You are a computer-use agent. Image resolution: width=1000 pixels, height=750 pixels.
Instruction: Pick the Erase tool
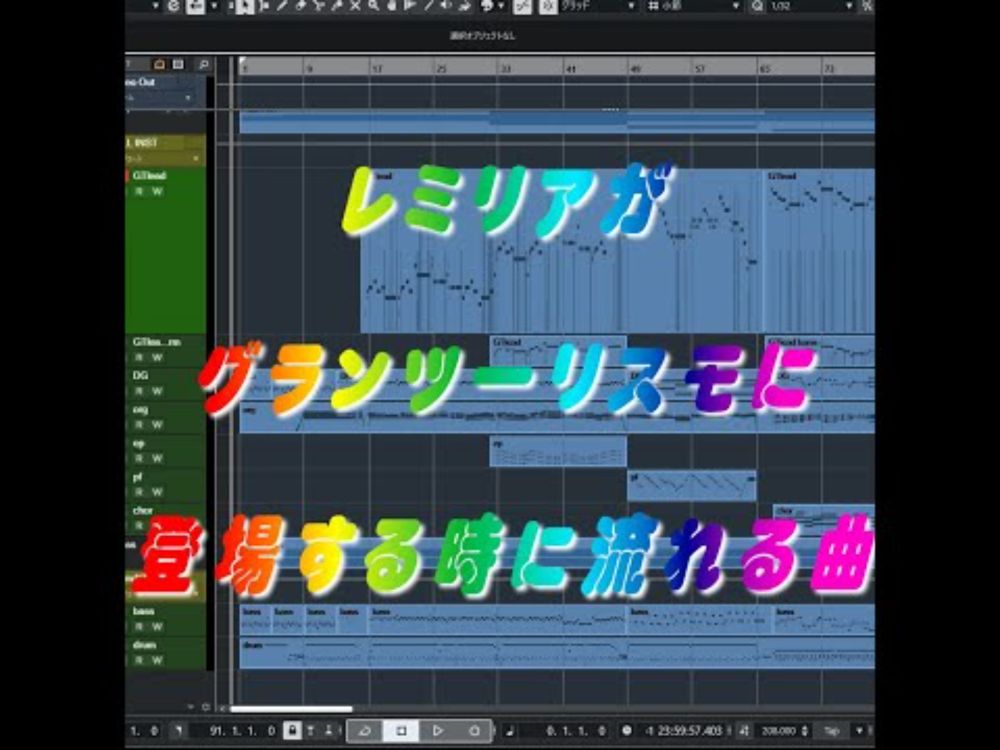click(x=300, y=6)
